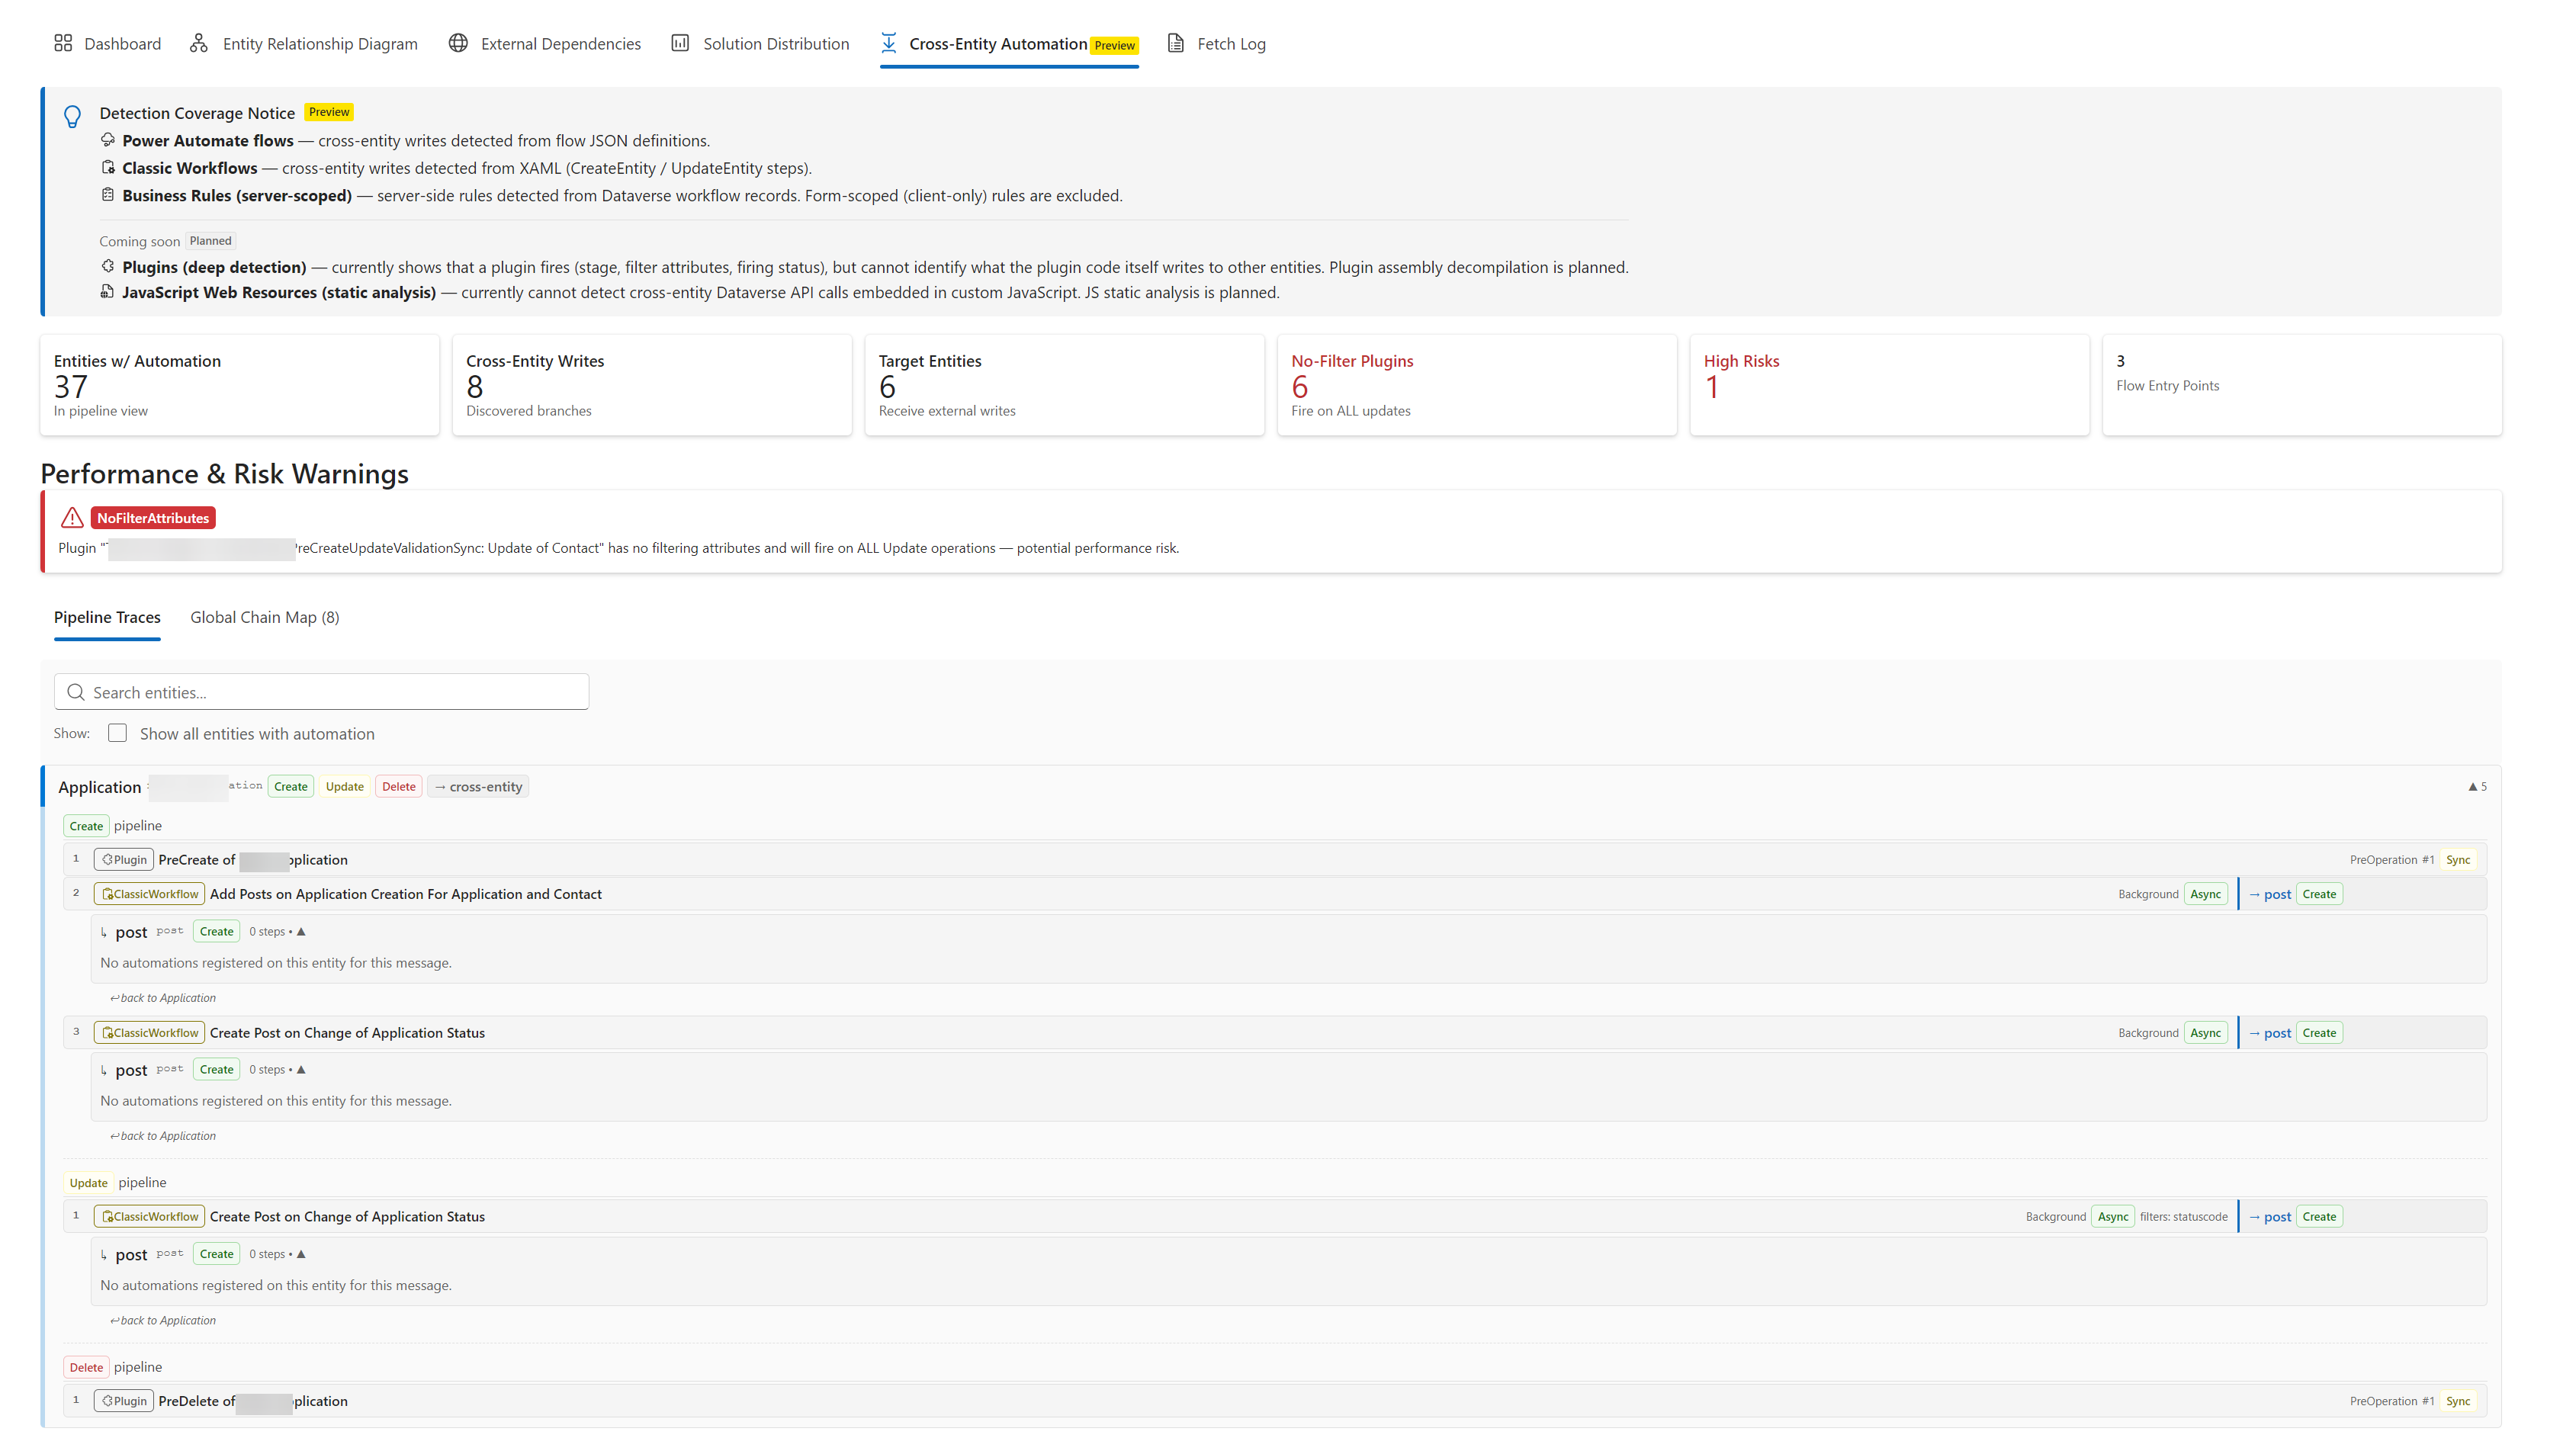The image size is (2576, 1438).
Task: Click in the Search entities field
Action: (x=321, y=692)
